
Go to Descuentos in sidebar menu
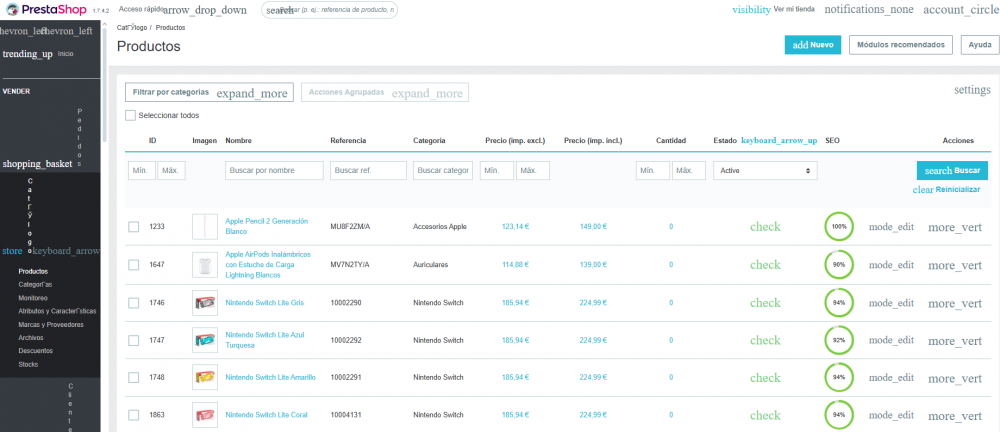tap(36, 351)
